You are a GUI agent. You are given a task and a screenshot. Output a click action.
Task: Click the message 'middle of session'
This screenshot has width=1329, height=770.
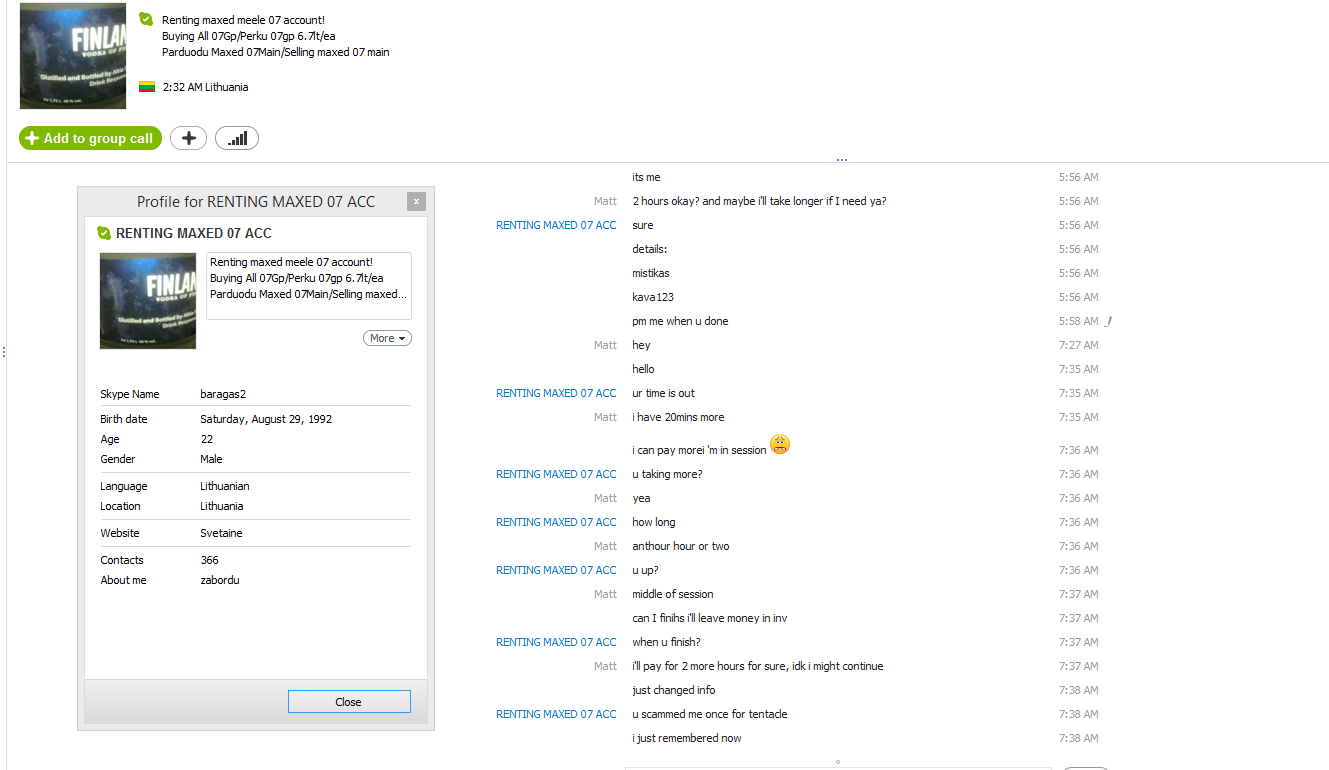(673, 594)
